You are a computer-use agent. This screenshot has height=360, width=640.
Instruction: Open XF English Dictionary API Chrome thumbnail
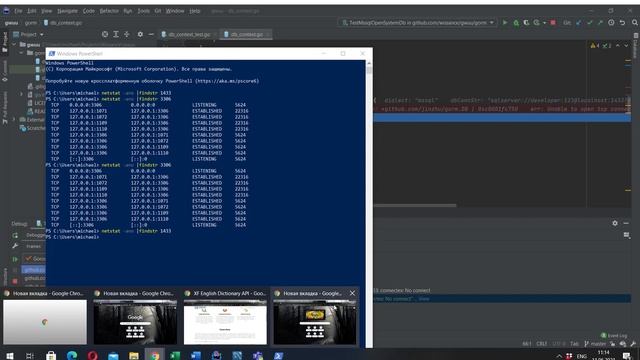tap(225, 317)
